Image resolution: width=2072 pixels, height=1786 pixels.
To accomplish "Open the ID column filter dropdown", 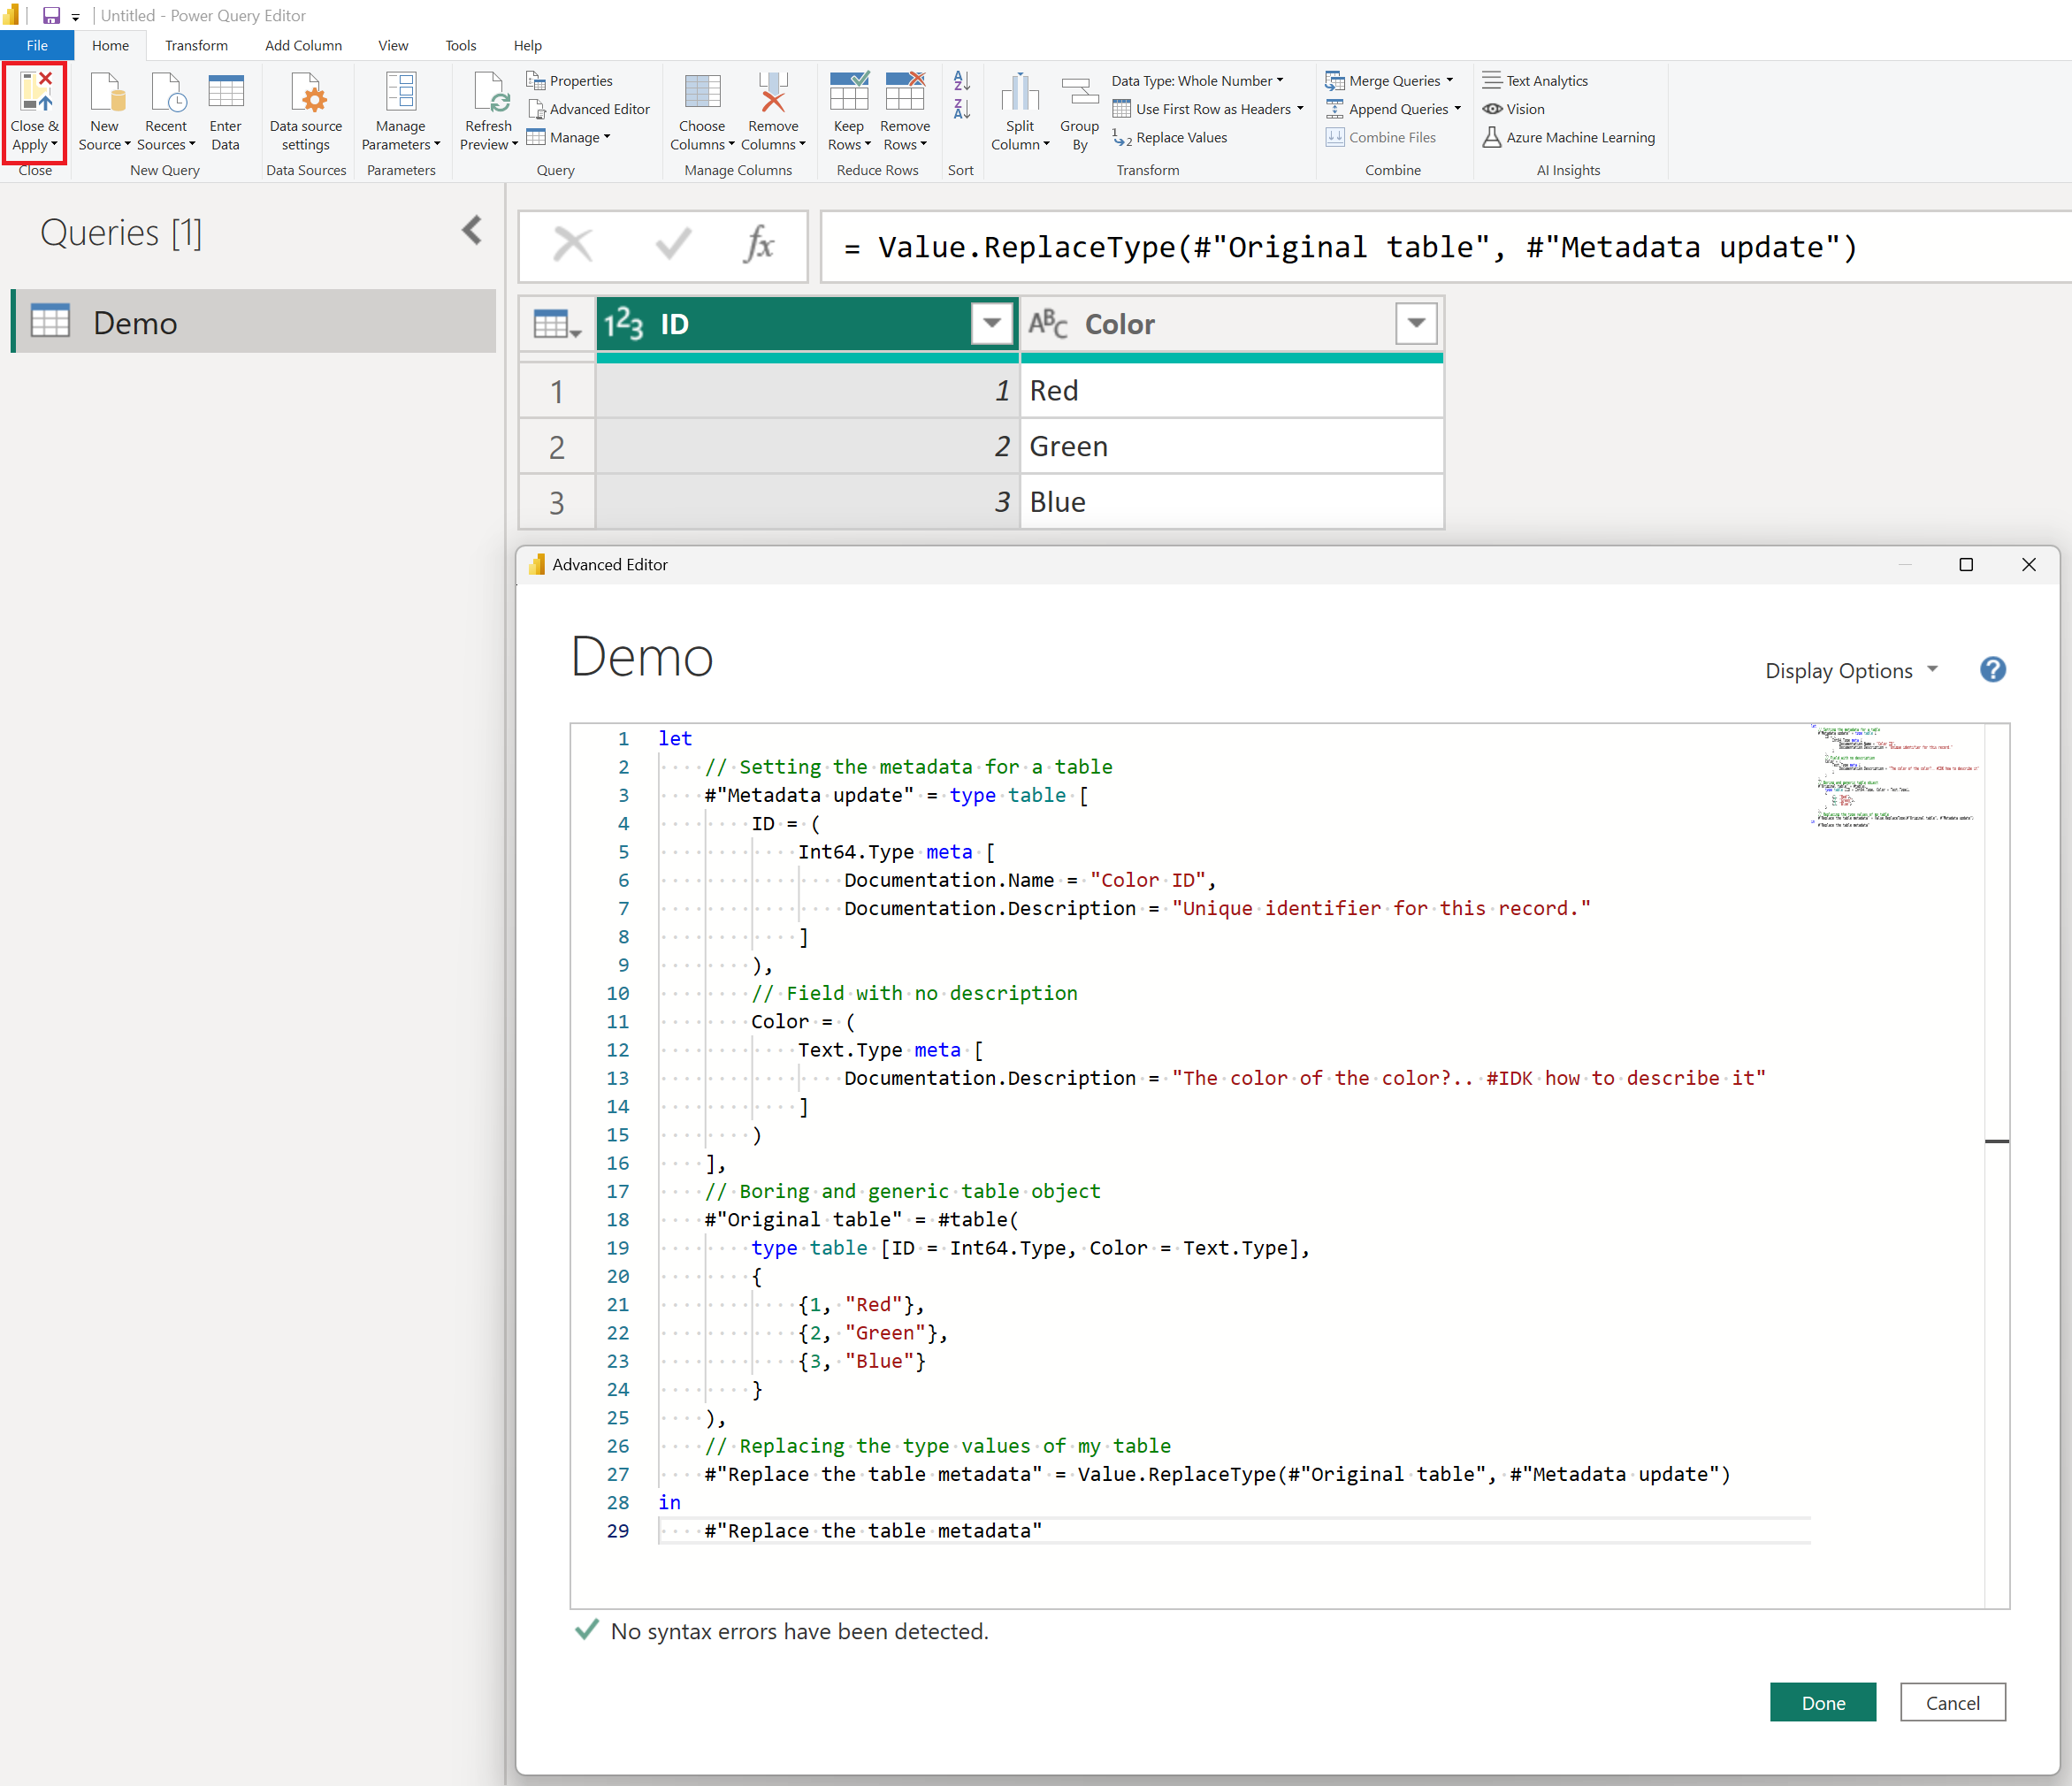I will tap(991, 323).
